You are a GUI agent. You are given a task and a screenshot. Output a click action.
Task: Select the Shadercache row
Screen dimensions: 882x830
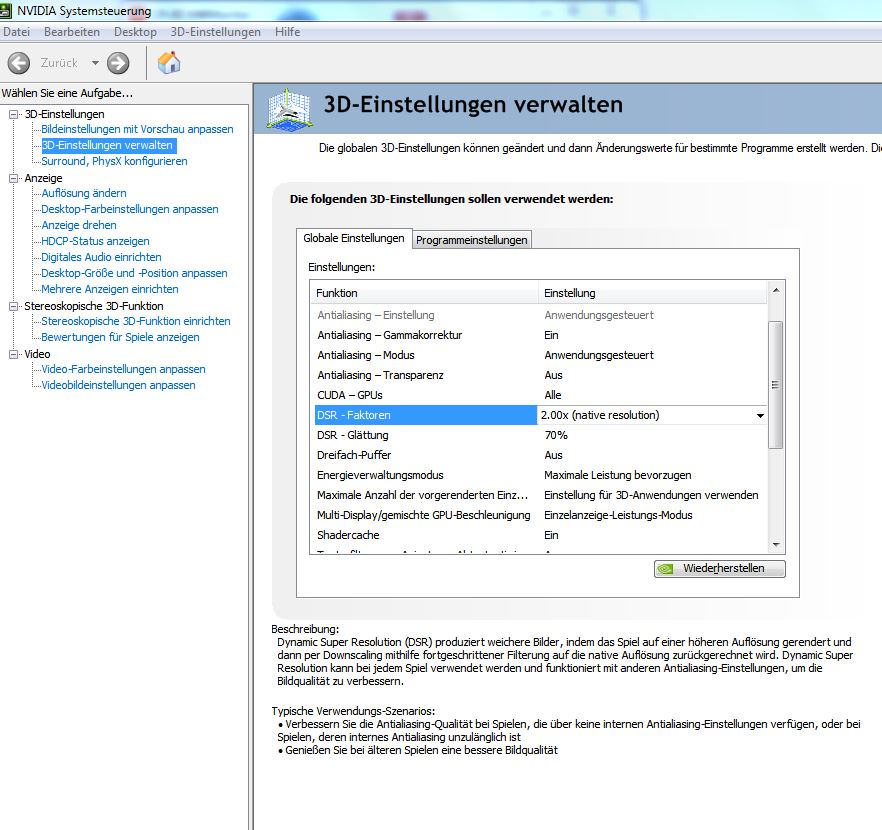539,535
